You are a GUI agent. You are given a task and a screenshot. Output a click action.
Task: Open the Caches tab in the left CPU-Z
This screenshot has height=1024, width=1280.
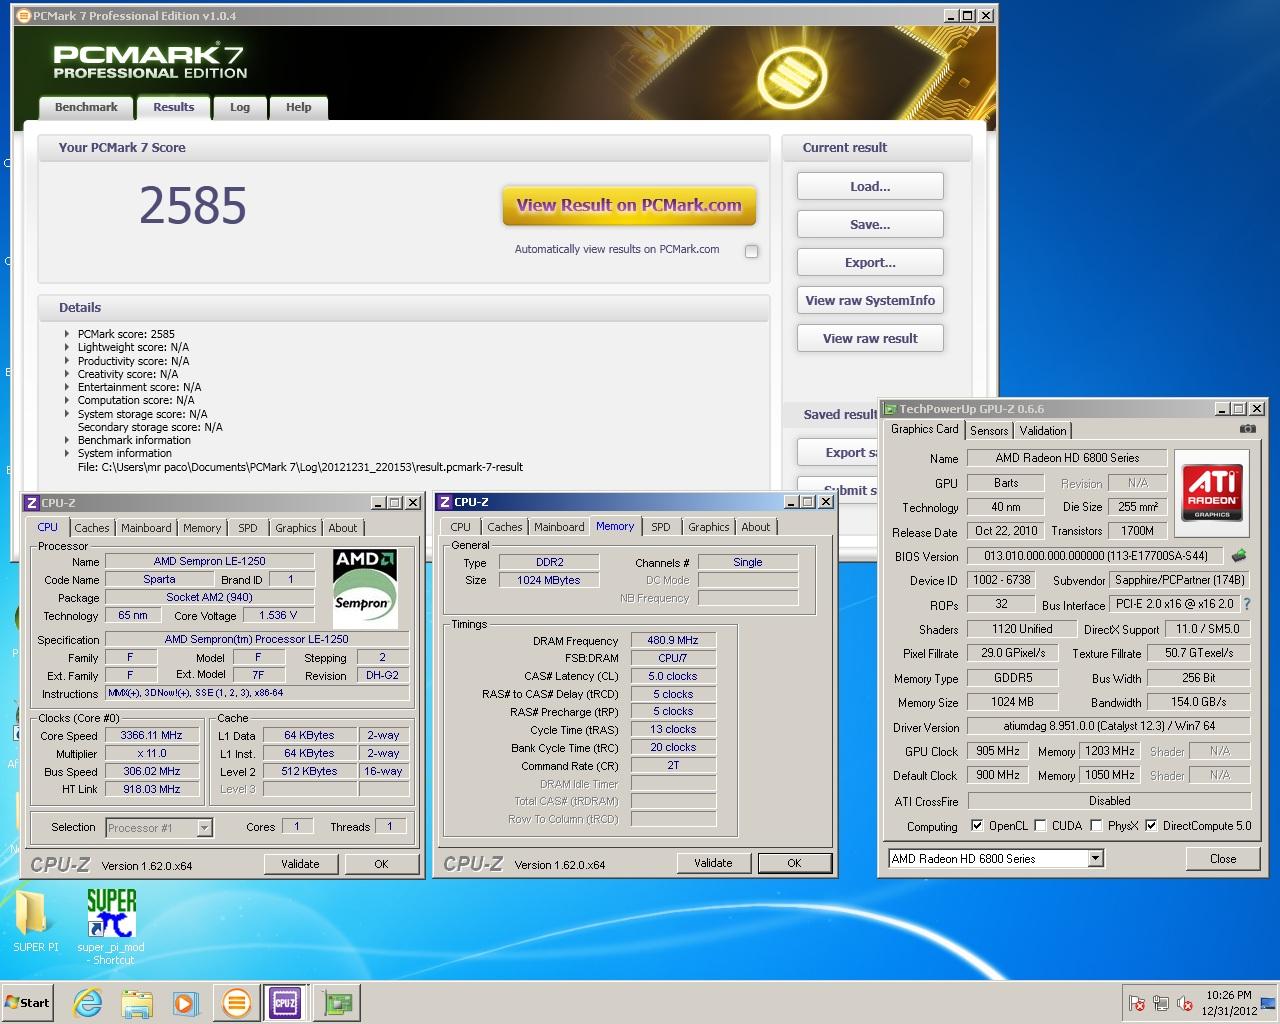92,528
